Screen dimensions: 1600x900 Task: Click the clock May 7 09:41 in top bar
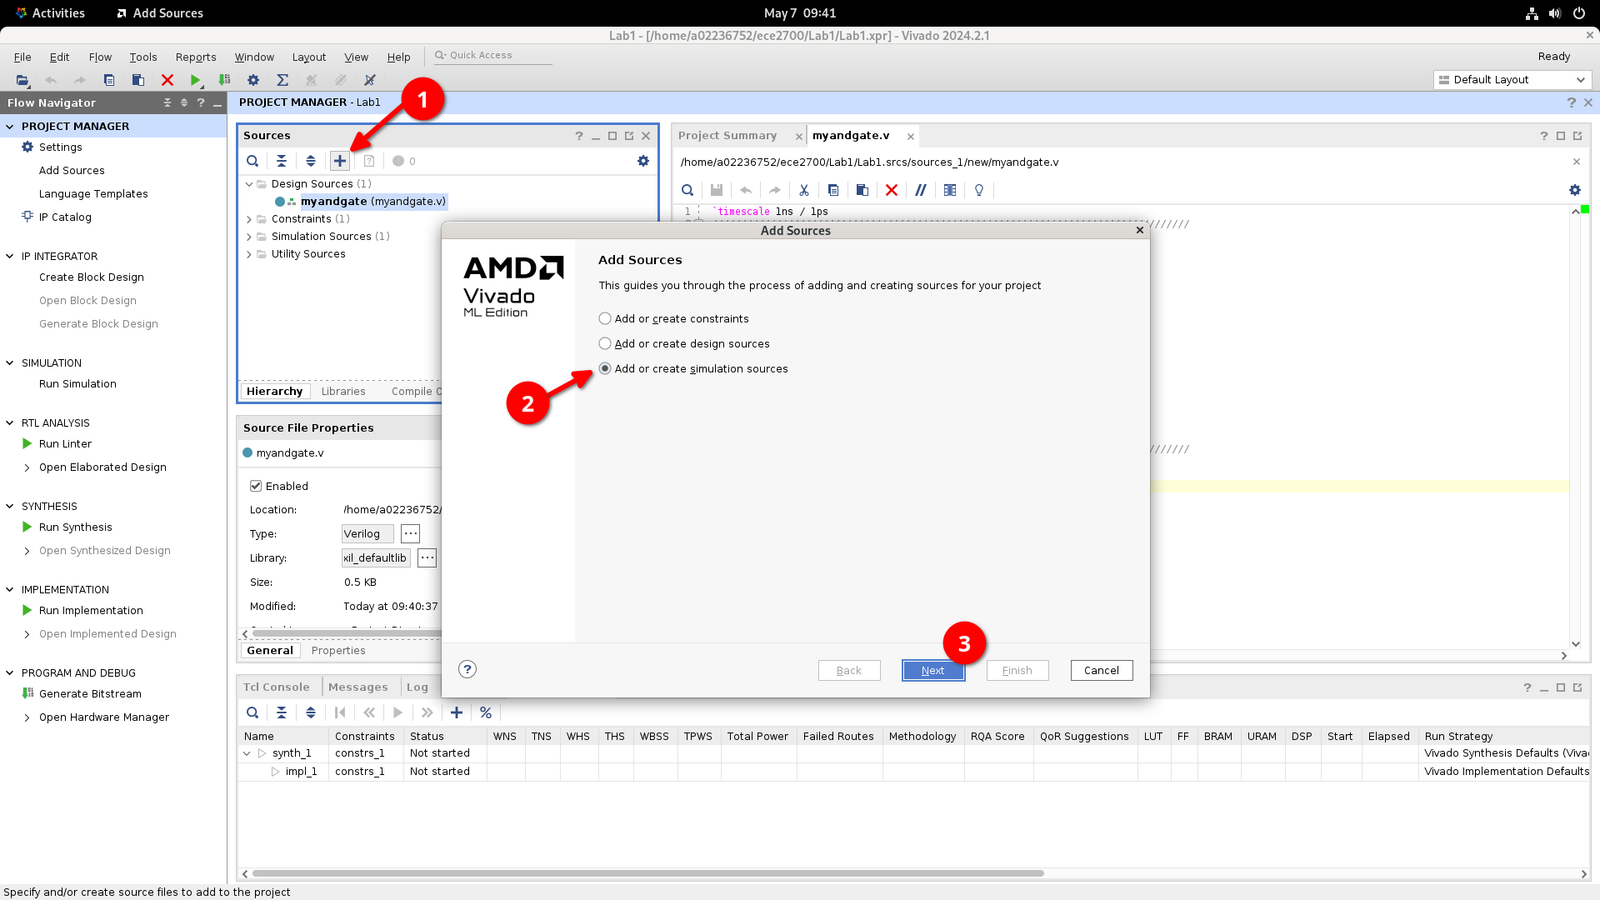point(800,13)
